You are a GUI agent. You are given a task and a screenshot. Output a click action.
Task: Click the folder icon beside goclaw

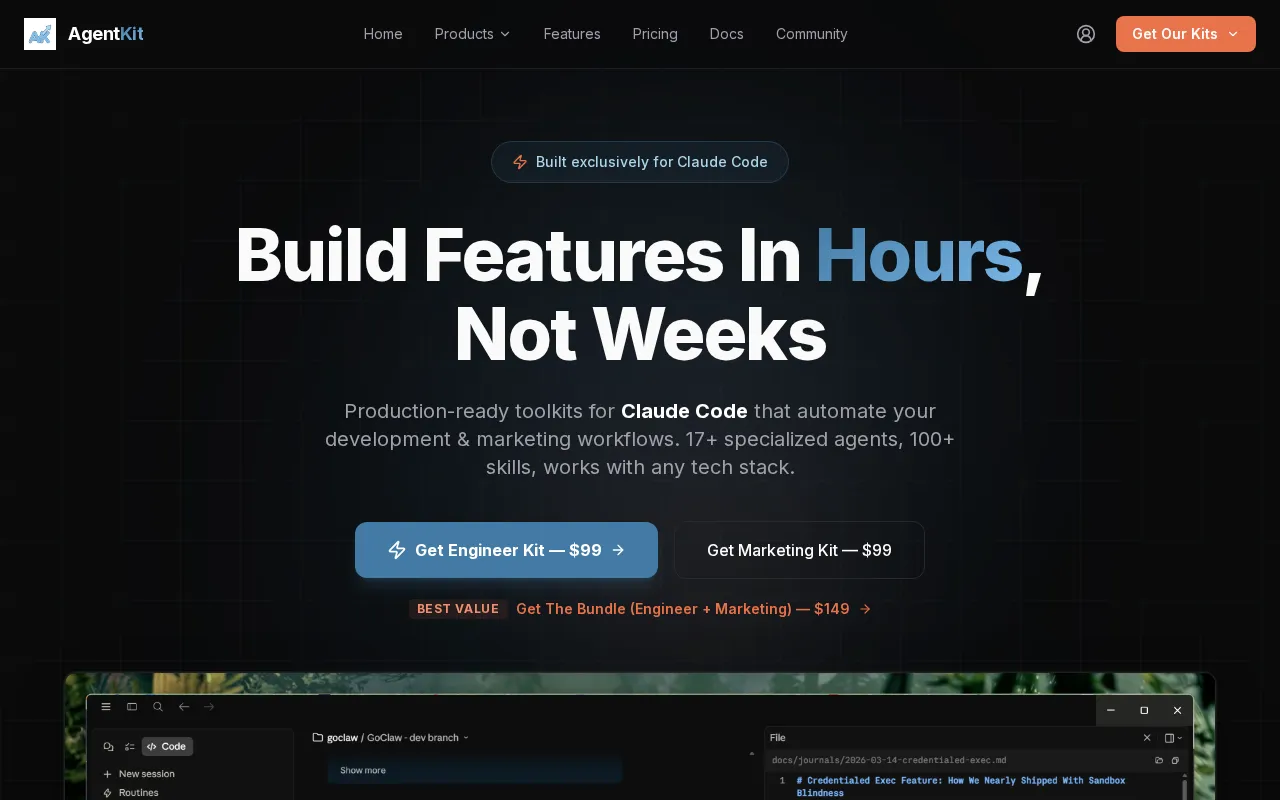pyautogui.click(x=318, y=737)
